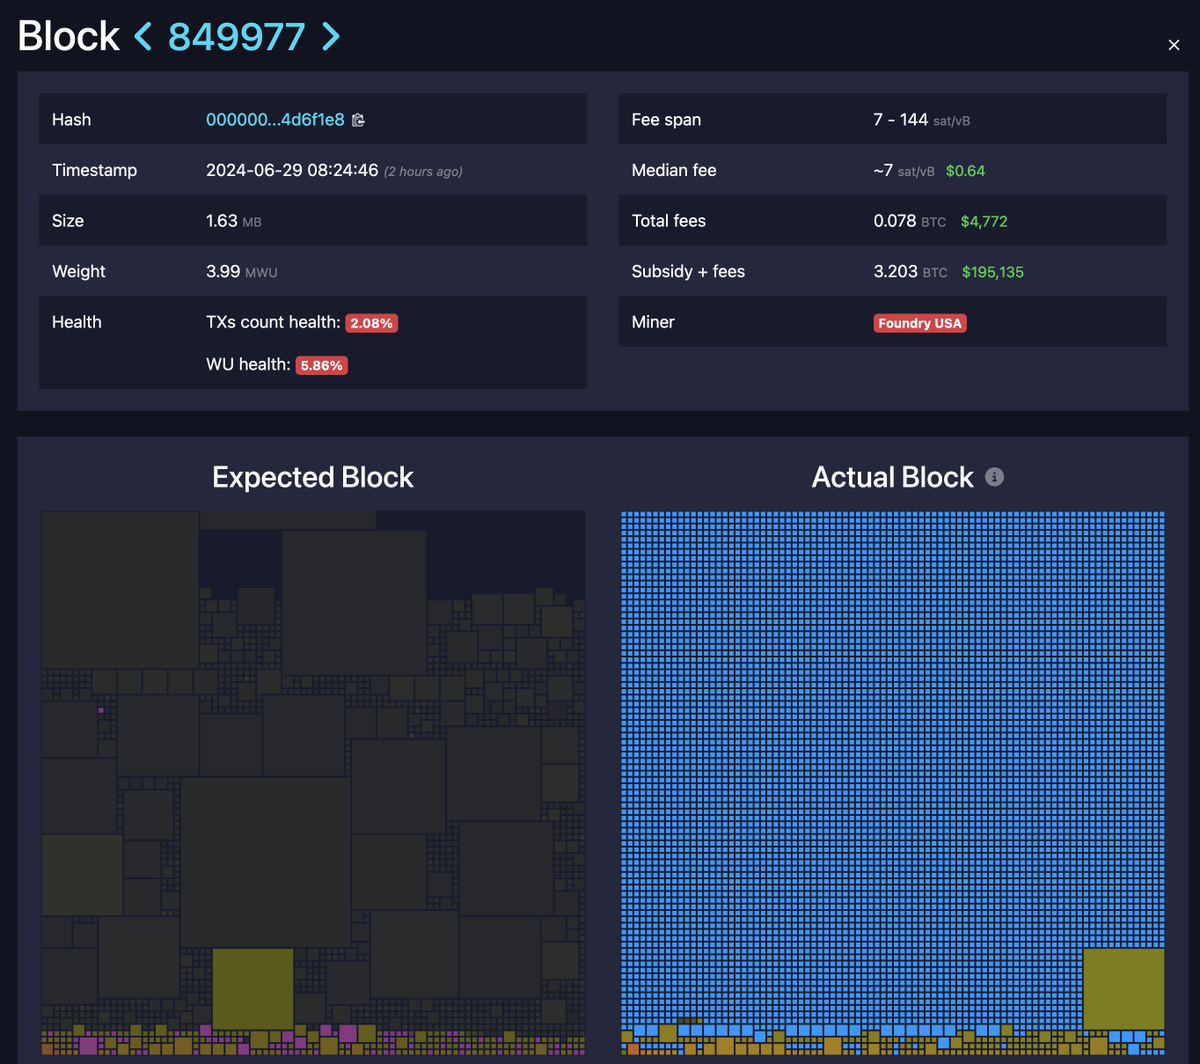1200x1064 pixels.
Task: Select the $195,135 reward amount
Action: (993, 272)
